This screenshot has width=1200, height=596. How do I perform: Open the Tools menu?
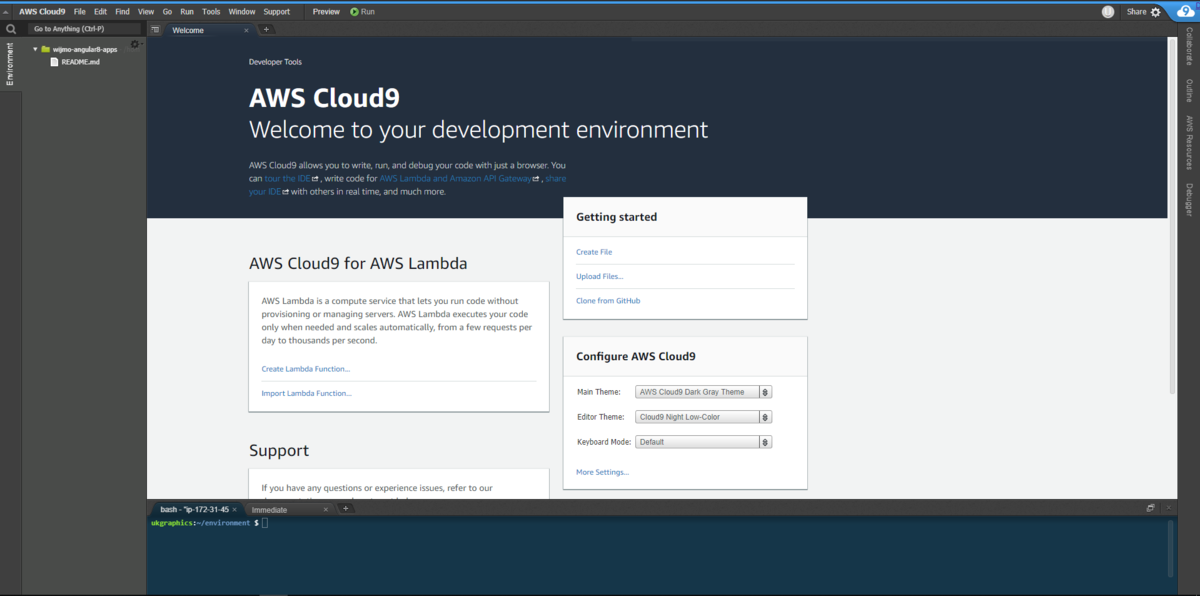(x=211, y=12)
